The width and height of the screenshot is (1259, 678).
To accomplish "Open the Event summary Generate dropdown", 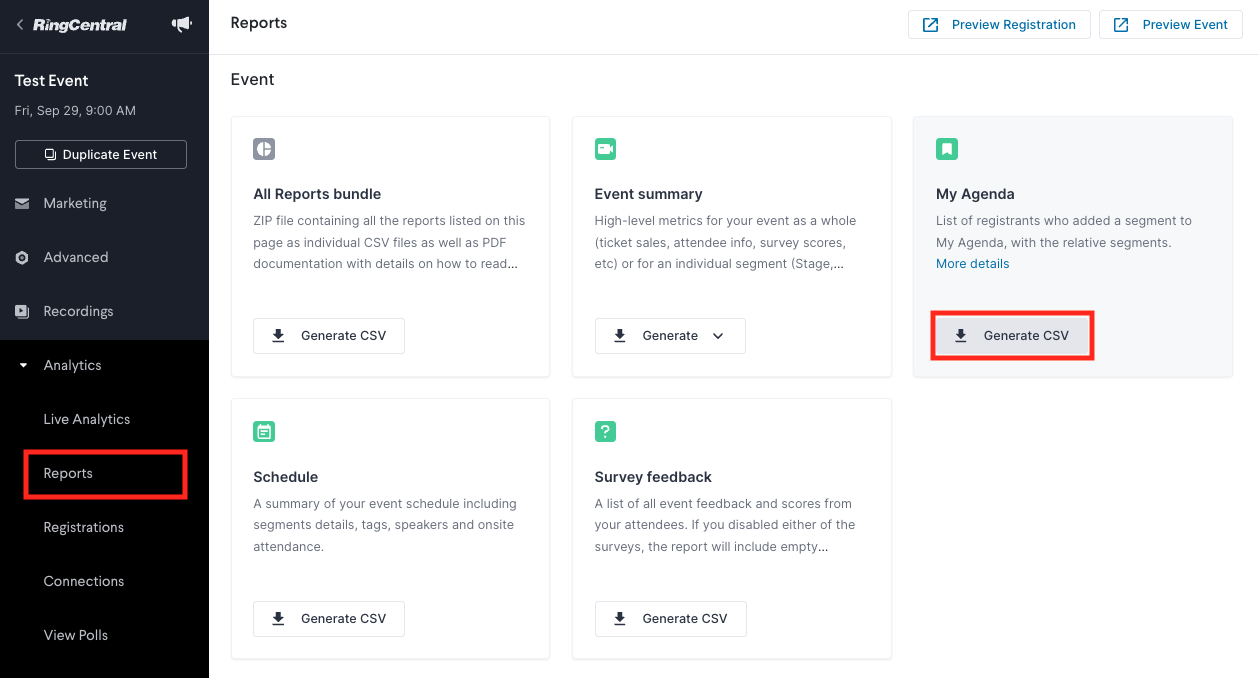I will click(x=670, y=336).
